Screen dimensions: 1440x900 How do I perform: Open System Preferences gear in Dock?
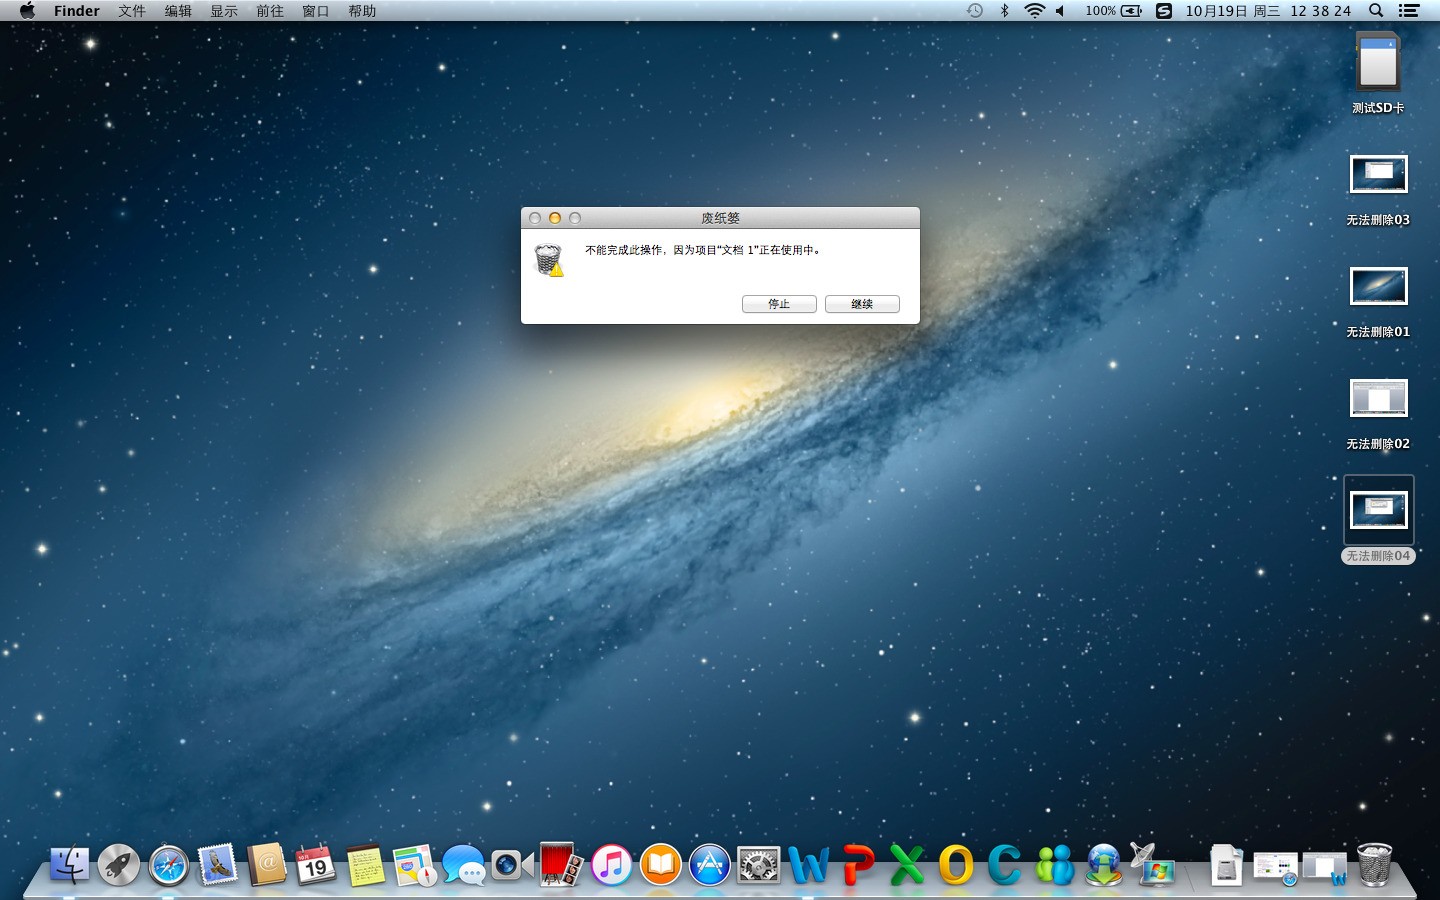pyautogui.click(x=758, y=865)
